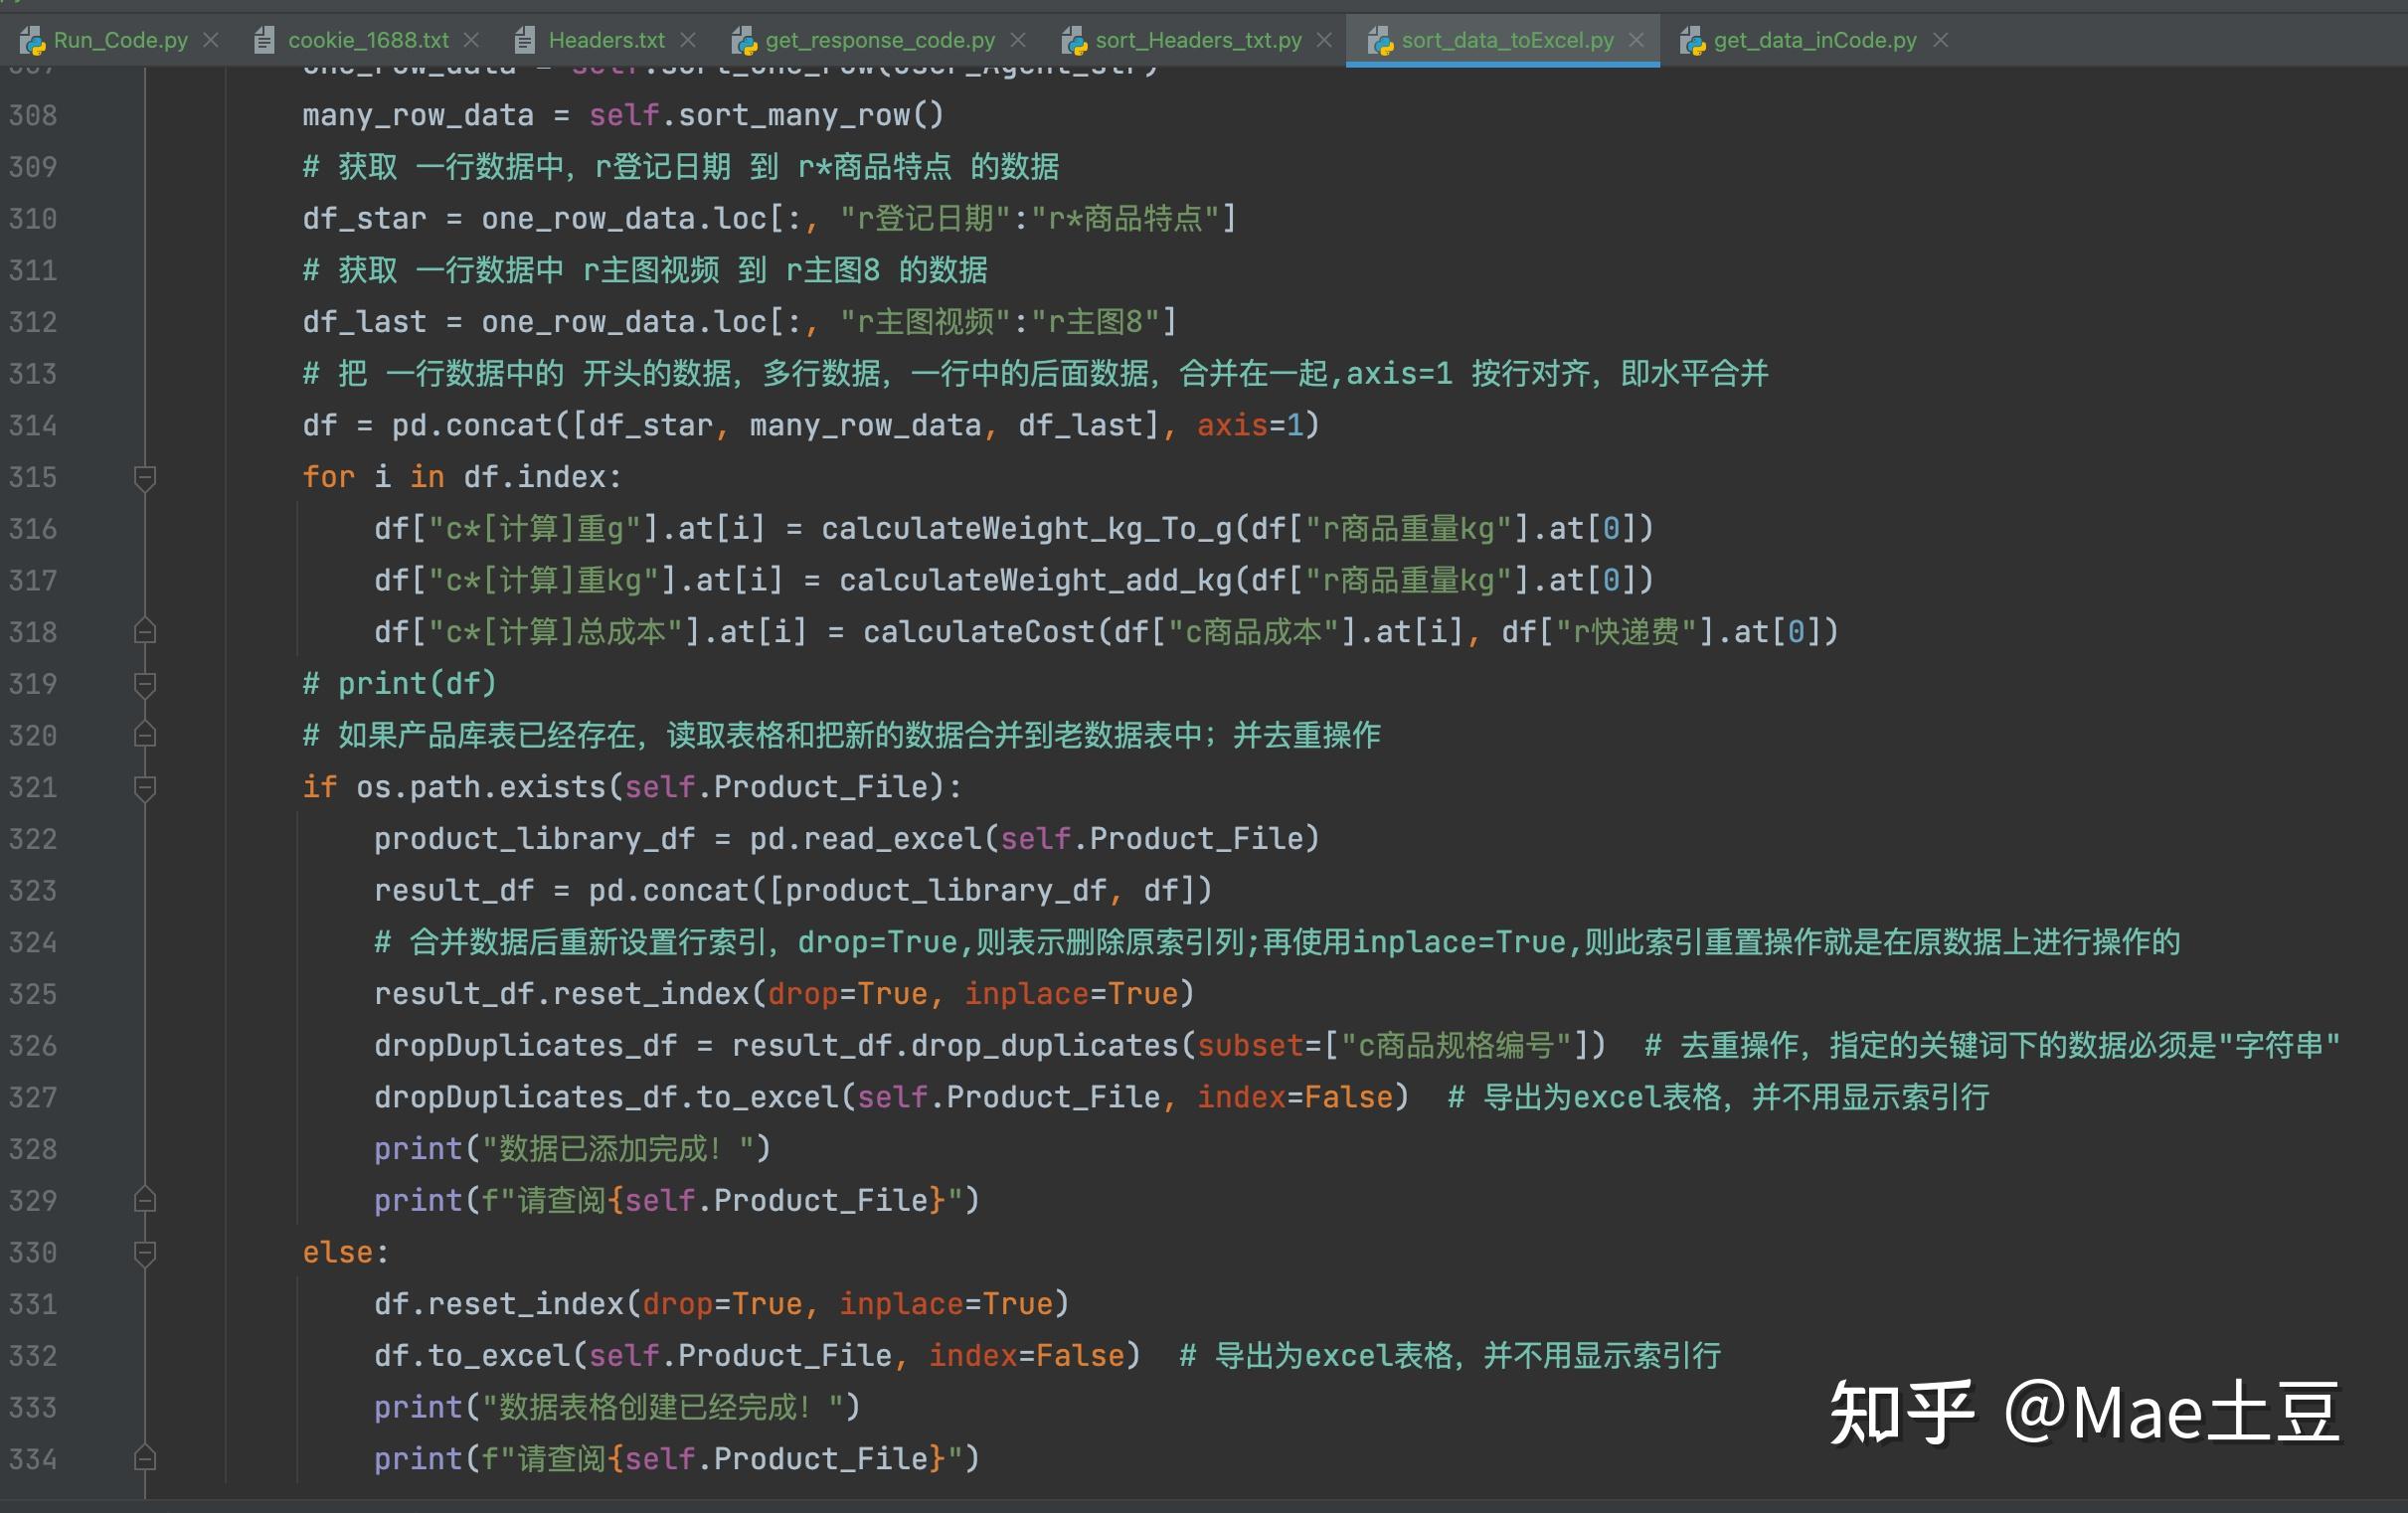Click Python icon on get_response_code.py tab

(x=744, y=41)
